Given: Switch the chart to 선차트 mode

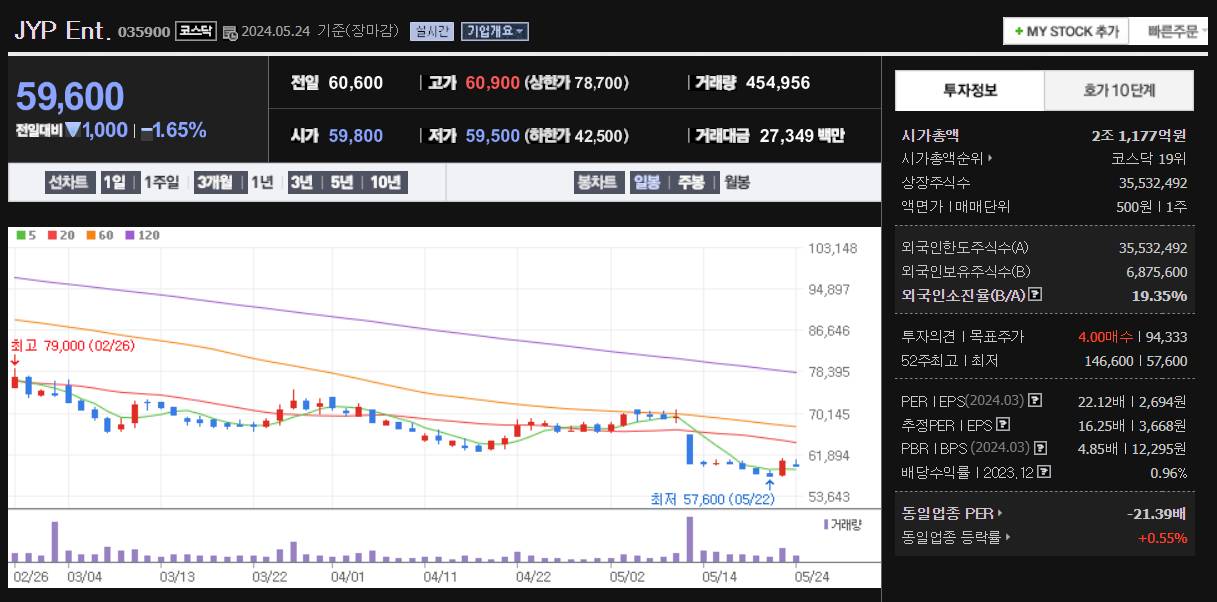Looking at the screenshot, I should [x=70, y=182].
